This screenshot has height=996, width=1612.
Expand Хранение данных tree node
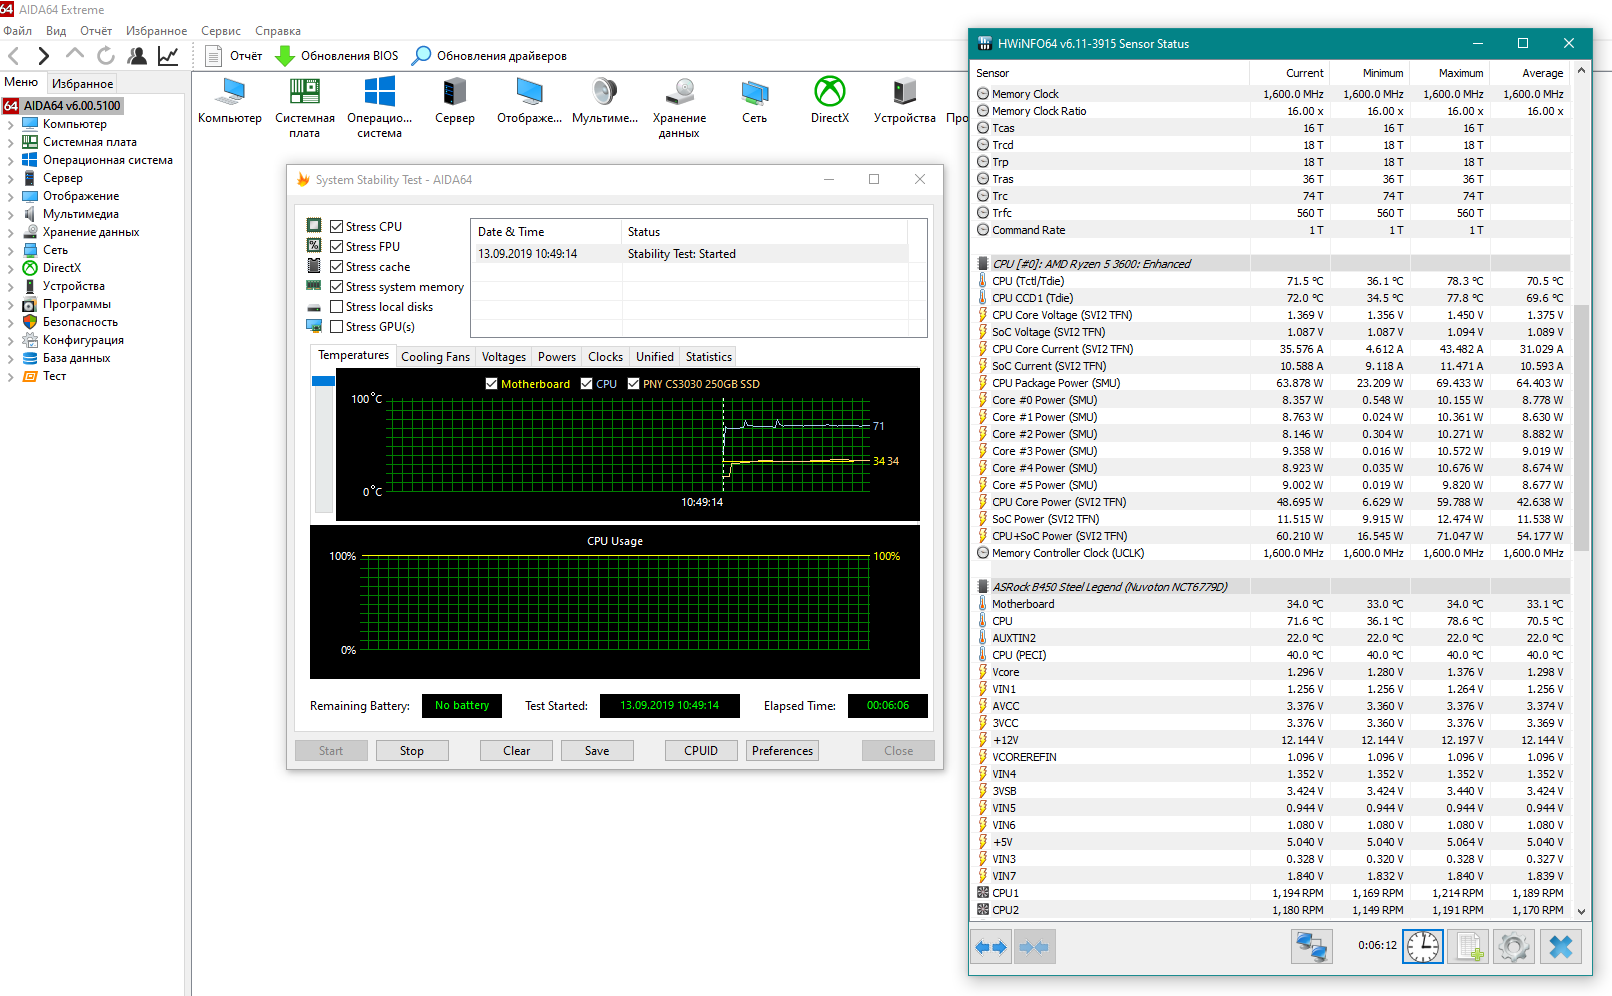click(11, 233)
